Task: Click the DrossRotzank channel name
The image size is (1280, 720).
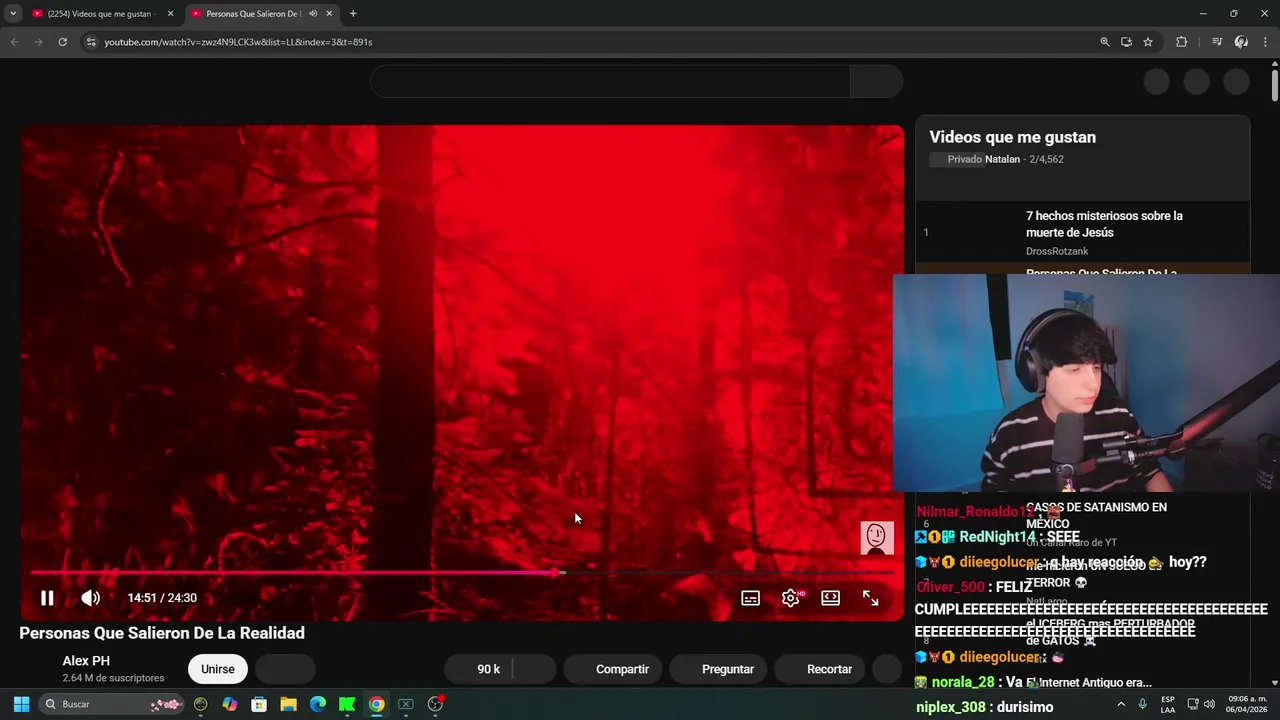Action: 1057,251
